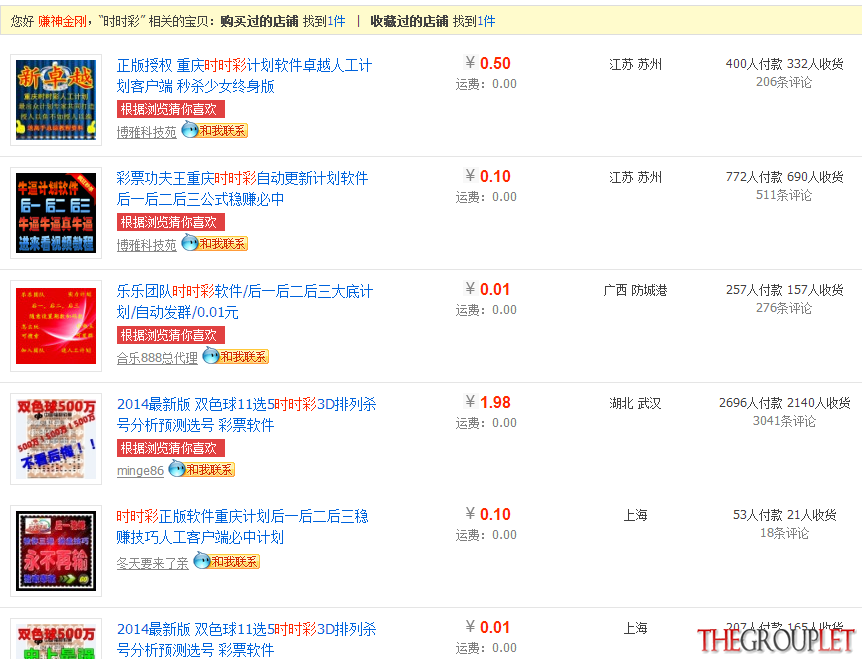Contact seller minge86 via chat icon

coord(202,469)
